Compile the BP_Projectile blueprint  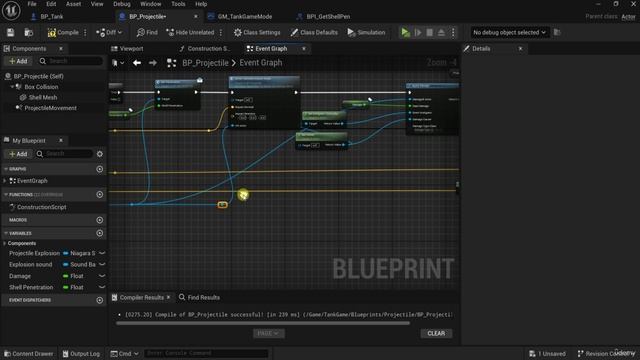(63, 33)
